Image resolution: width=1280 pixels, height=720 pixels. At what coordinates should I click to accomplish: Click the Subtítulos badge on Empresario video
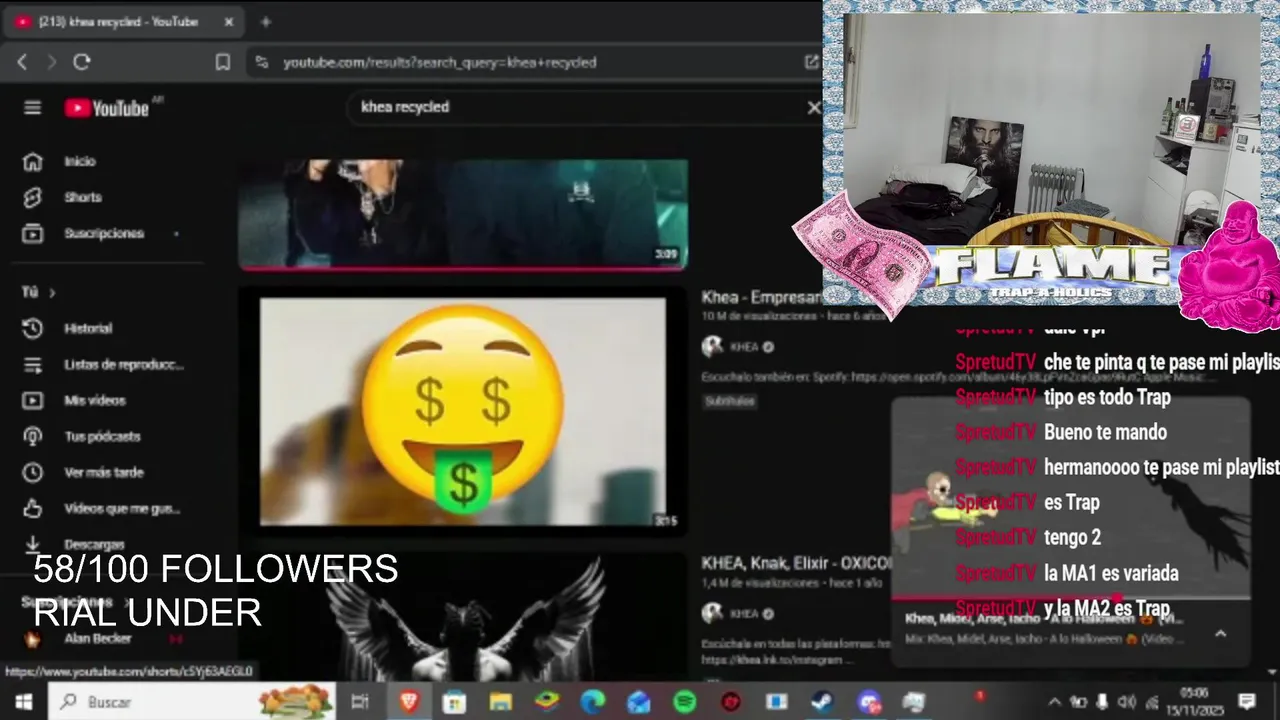point(729,401)
